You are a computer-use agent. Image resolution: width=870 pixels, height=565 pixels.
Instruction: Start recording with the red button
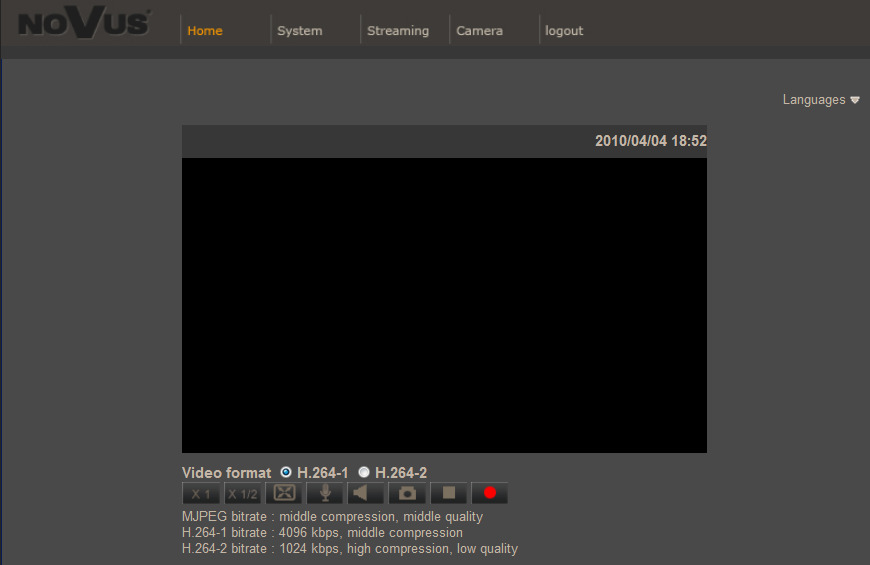tap(489, 493)
